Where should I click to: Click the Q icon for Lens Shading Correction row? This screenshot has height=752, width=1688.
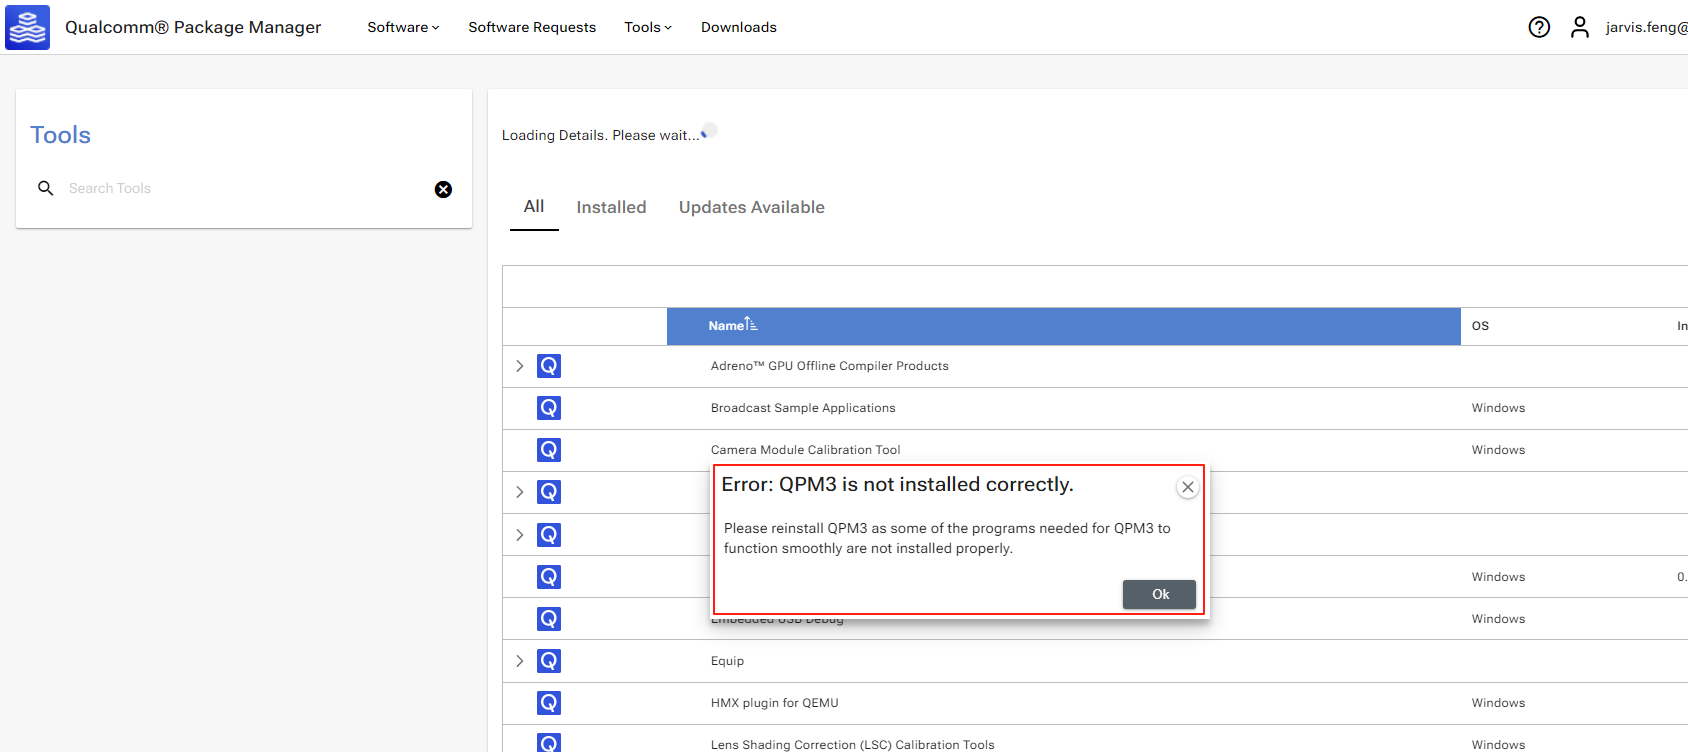coord(549,743)
